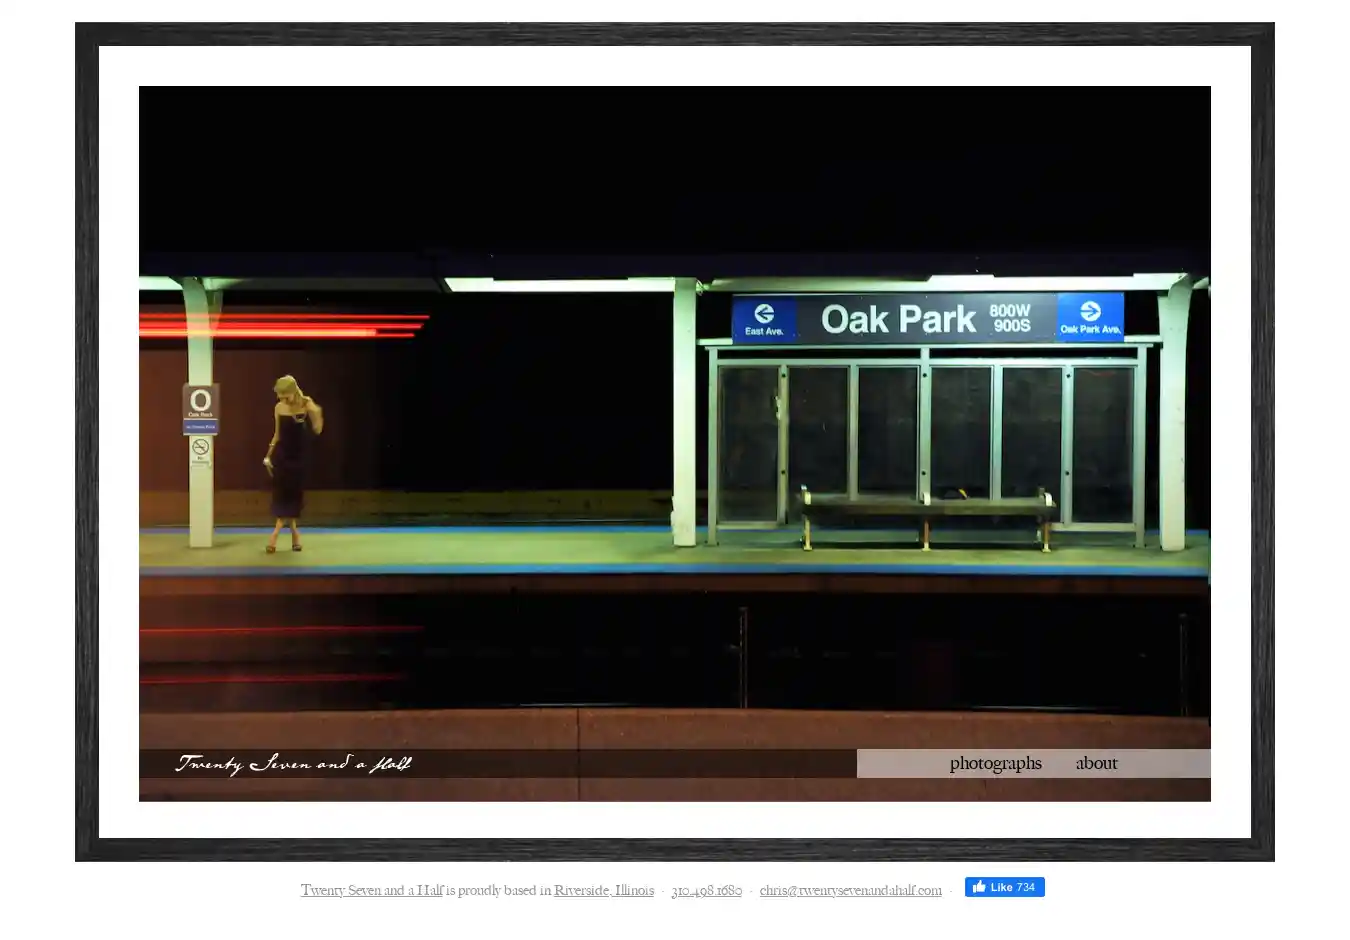Click the cursive Twenty Seven and a Half logo

click(293, 764)
